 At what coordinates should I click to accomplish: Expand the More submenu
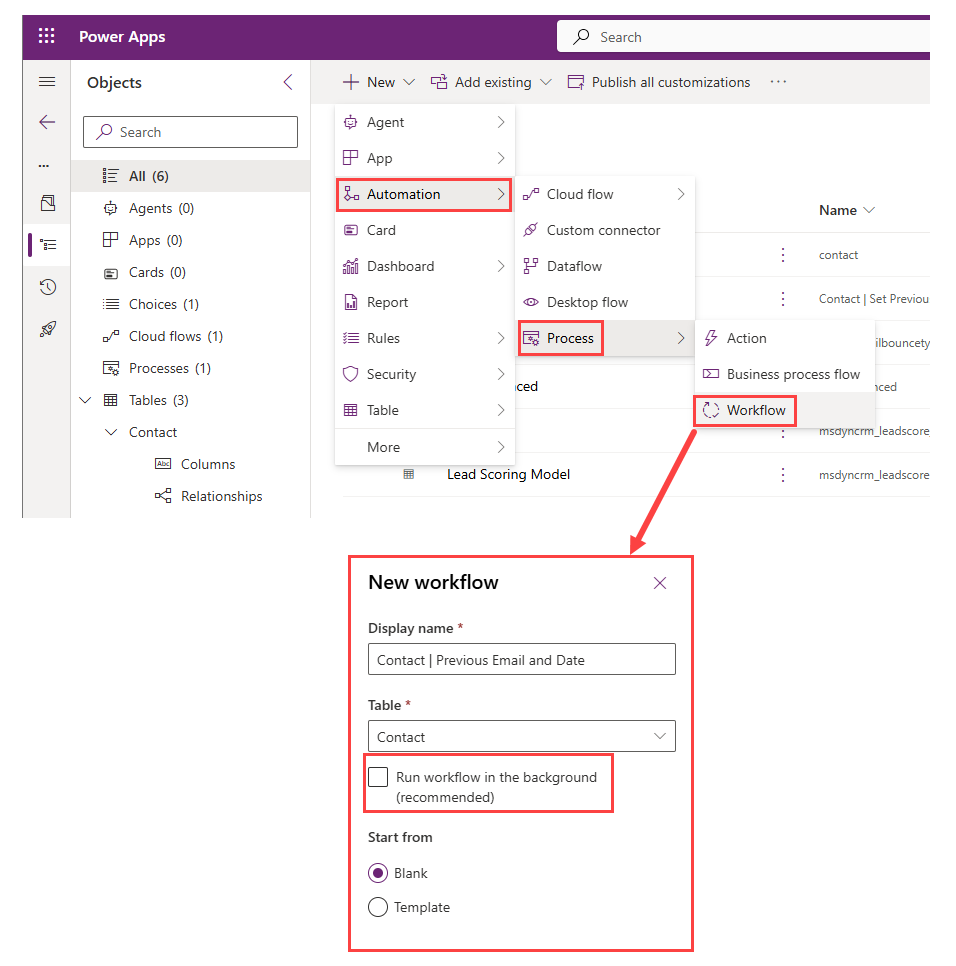(x=424, y=447)
